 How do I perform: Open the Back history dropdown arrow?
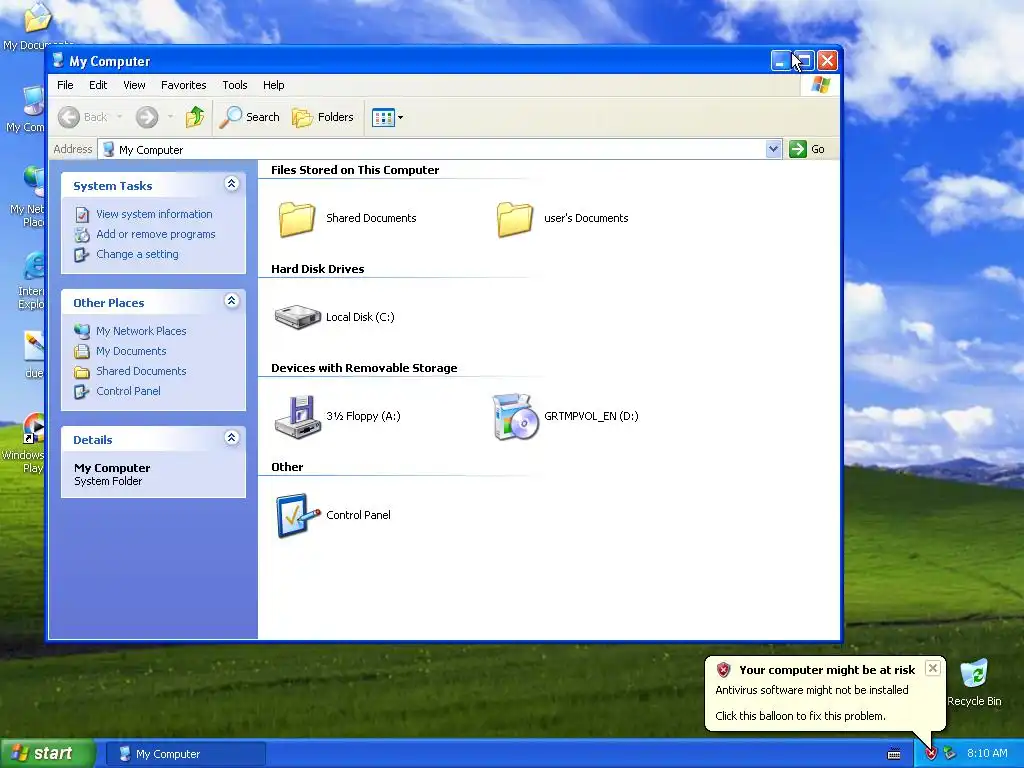tap(120, 117)
